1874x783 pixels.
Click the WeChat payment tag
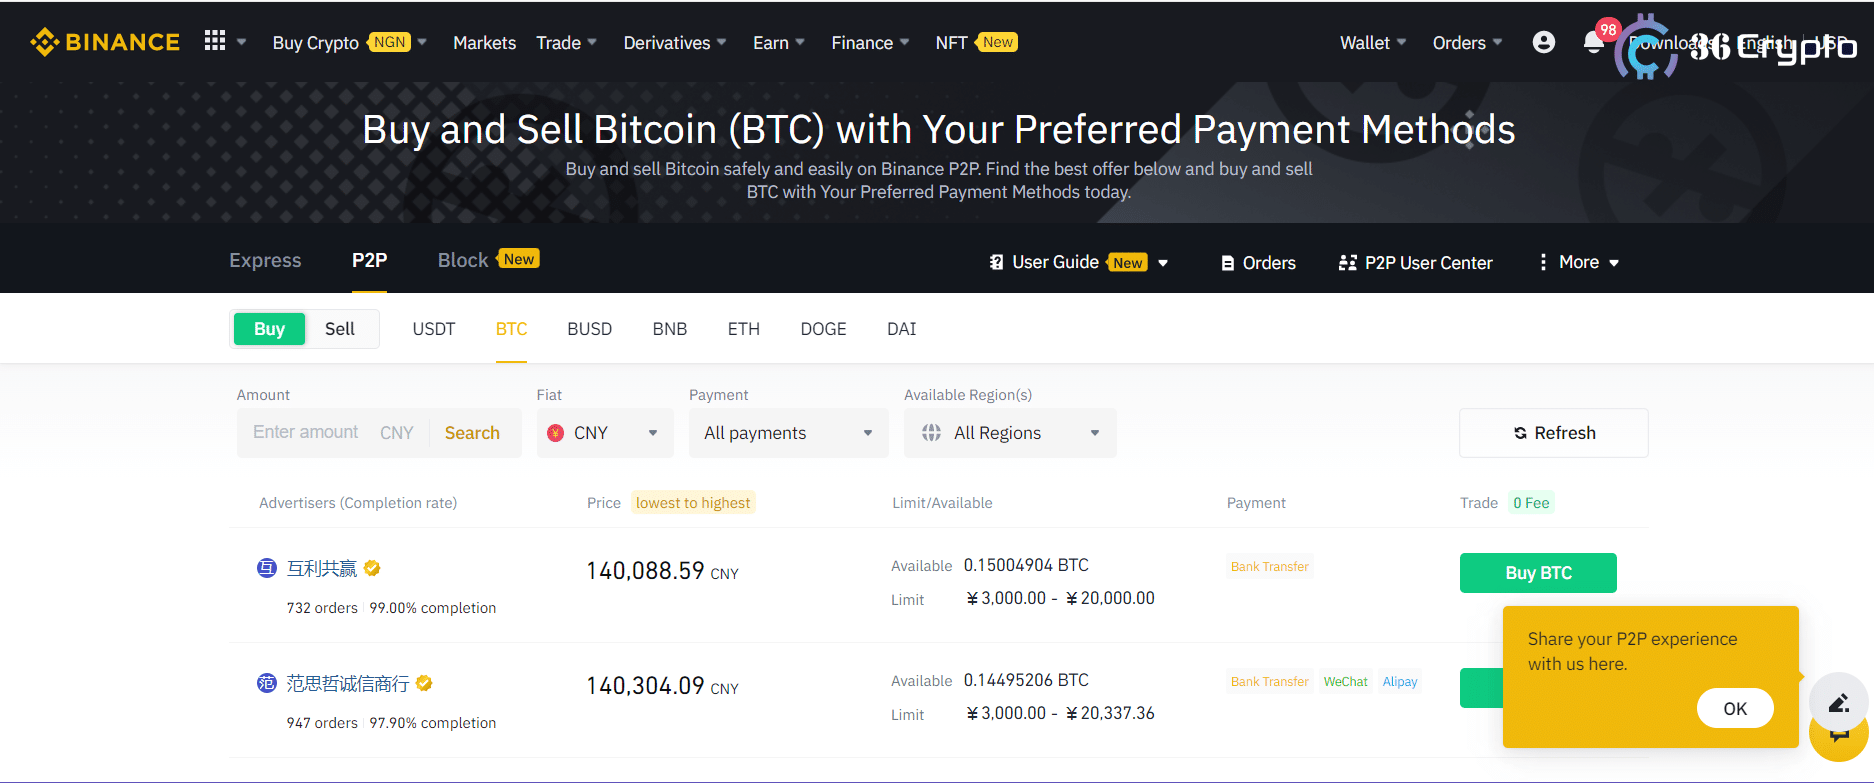pos(1345,682)
